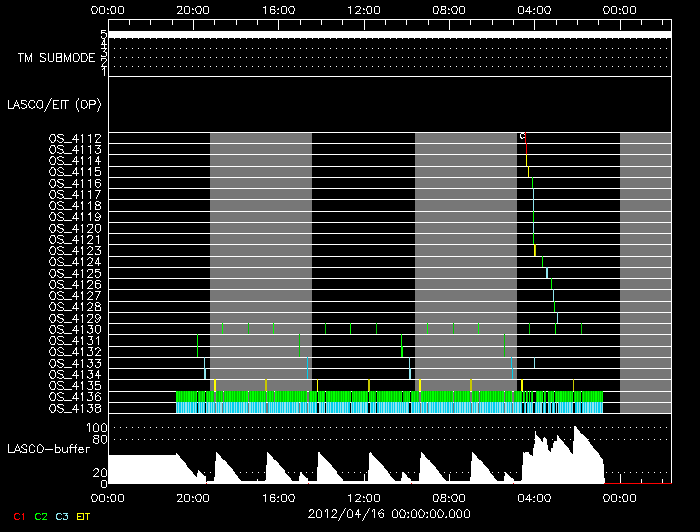Screen dimensions: 700x532
Task: Click the 20:00 tick label on the bottom time axis
Action: 193,498
